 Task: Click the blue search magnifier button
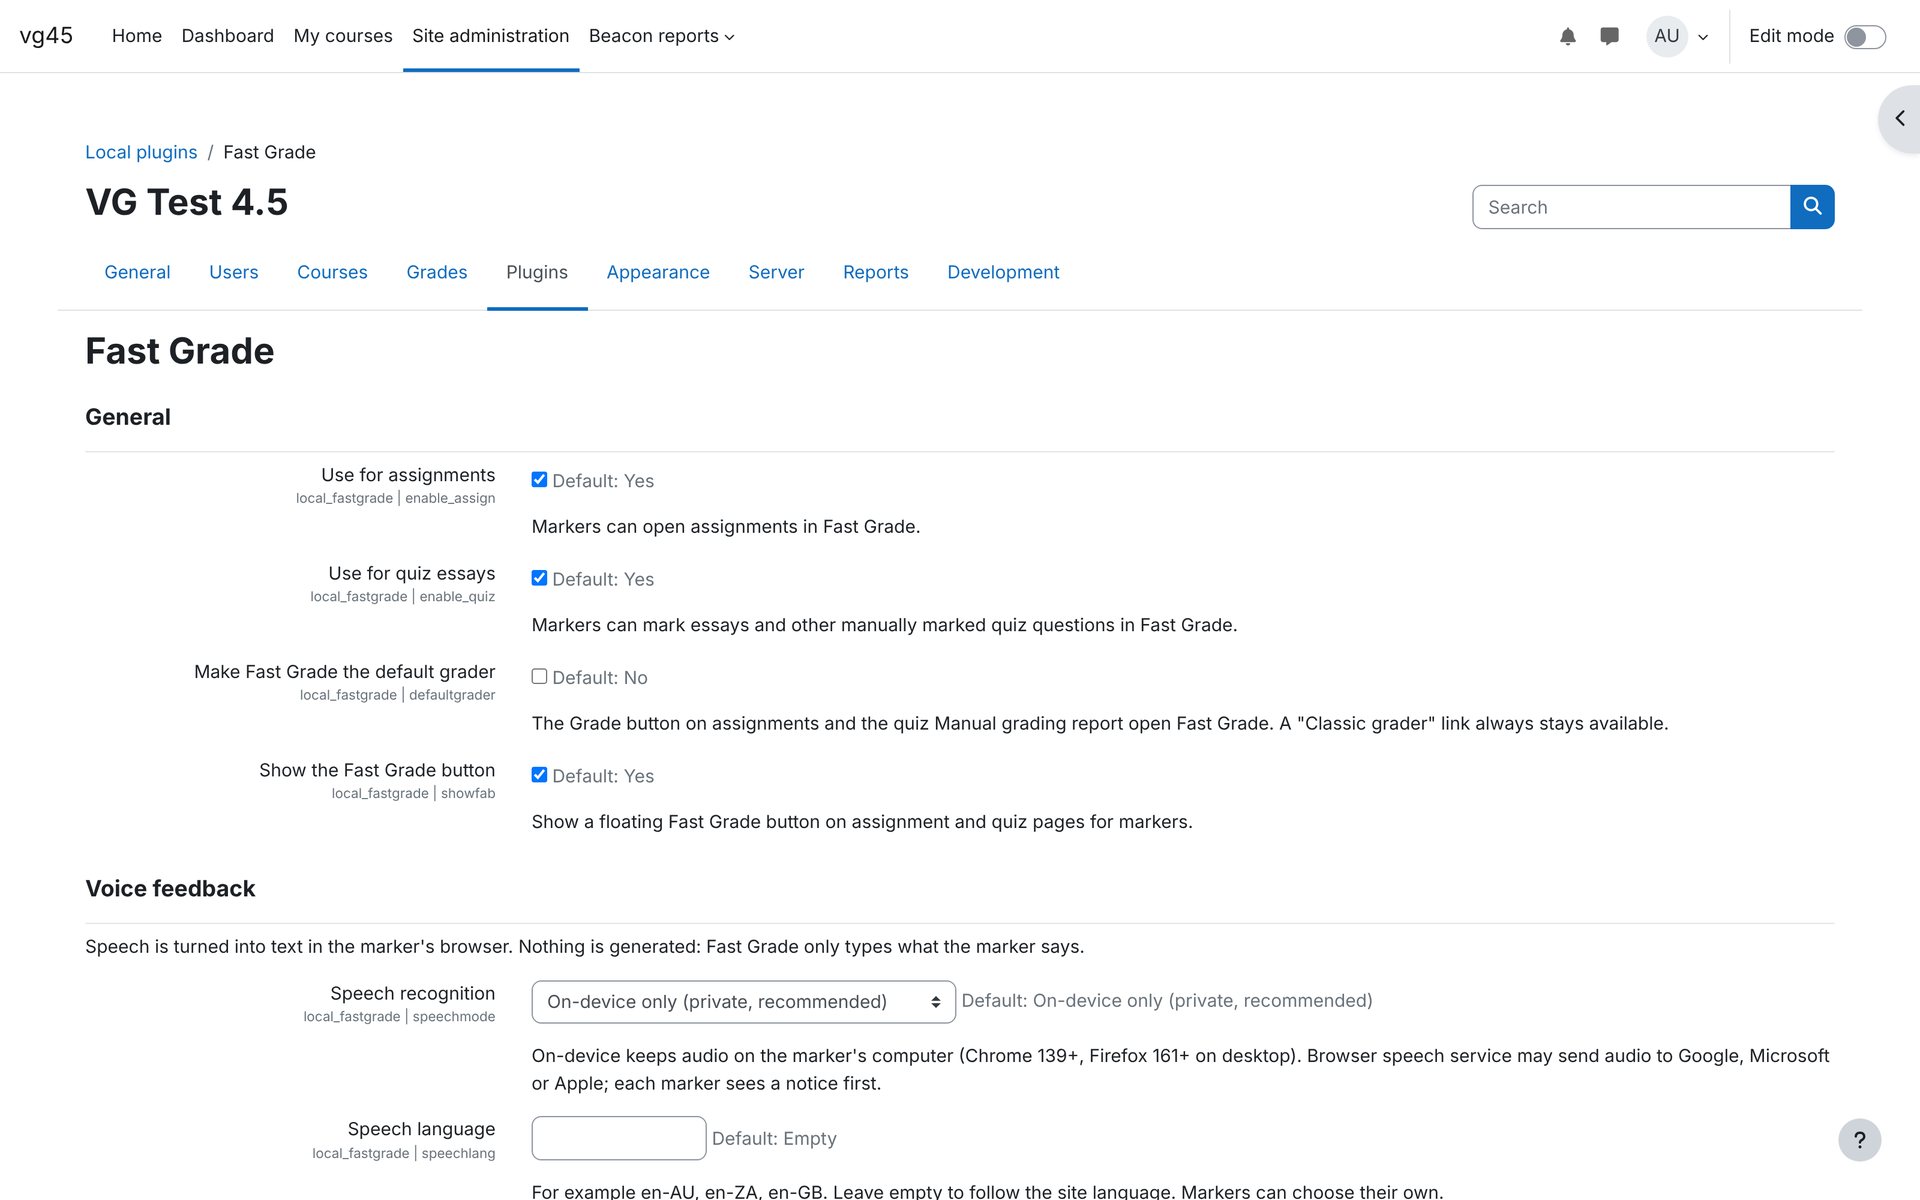[x=1812, y=207]
